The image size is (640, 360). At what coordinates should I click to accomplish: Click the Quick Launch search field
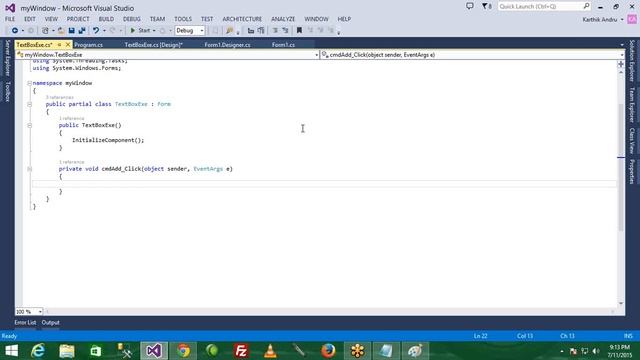pyautogui.click(x=544, y=7)
